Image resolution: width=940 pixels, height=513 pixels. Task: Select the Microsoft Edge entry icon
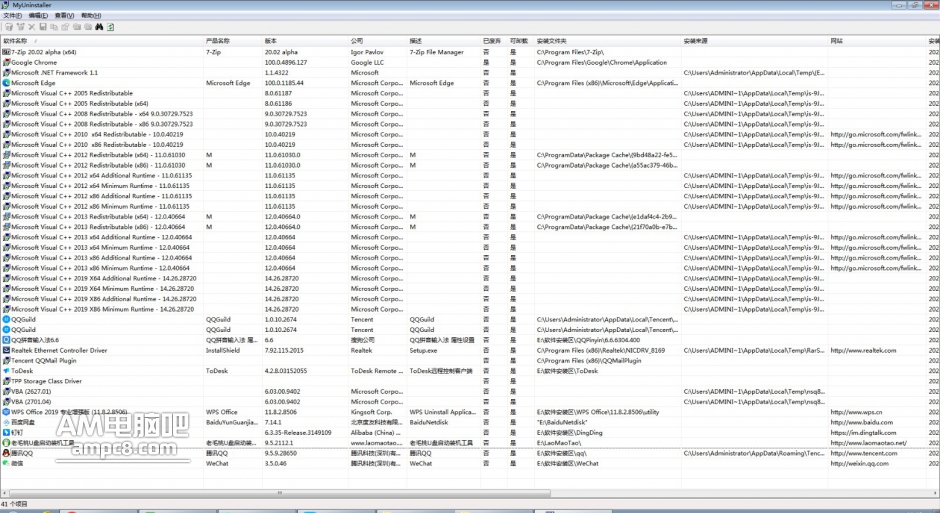[x=6, y=83]
